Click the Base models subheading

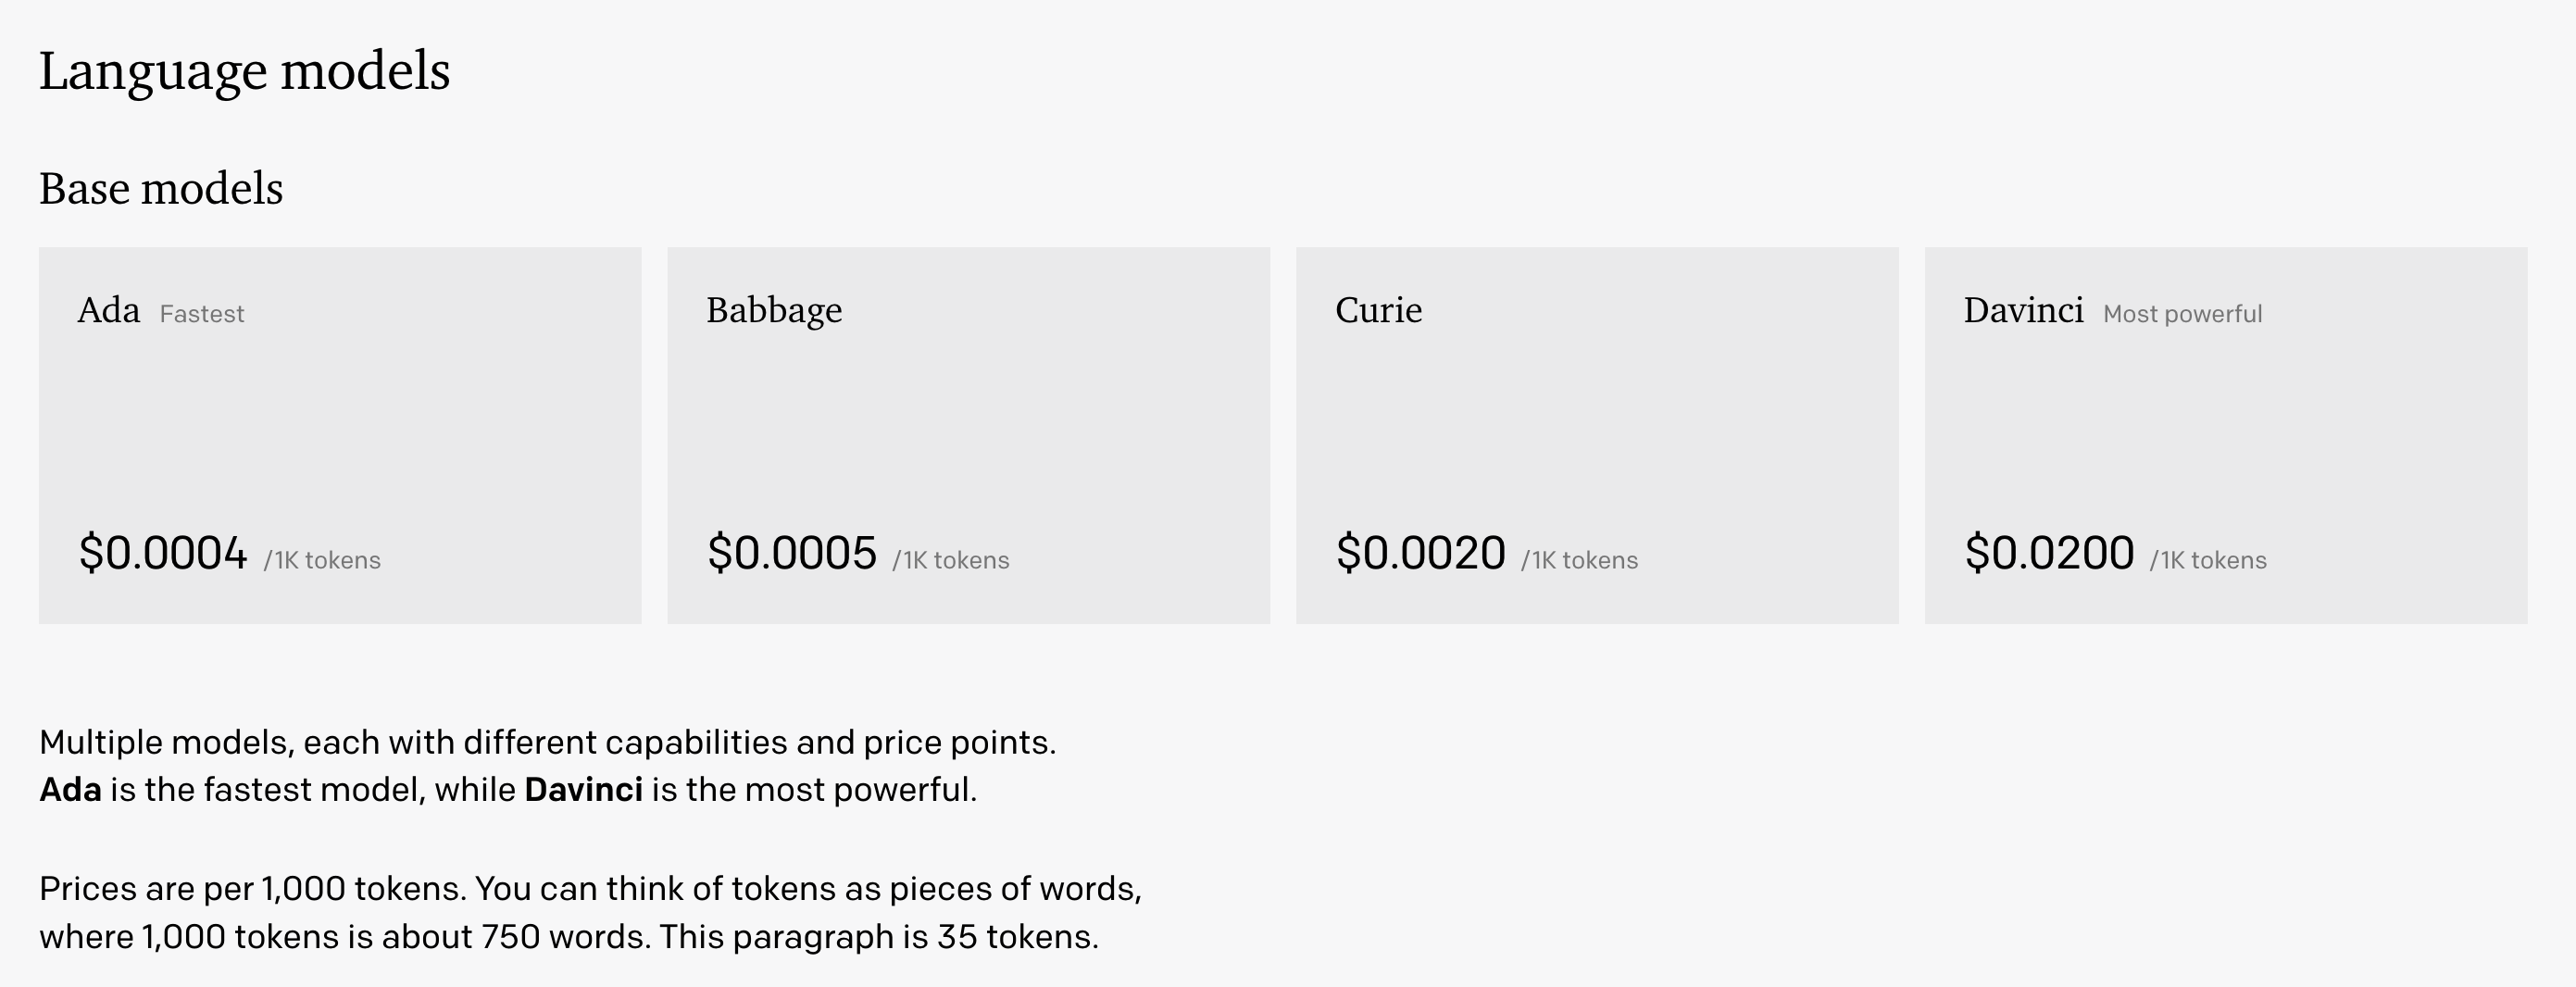tap(161, 188)
